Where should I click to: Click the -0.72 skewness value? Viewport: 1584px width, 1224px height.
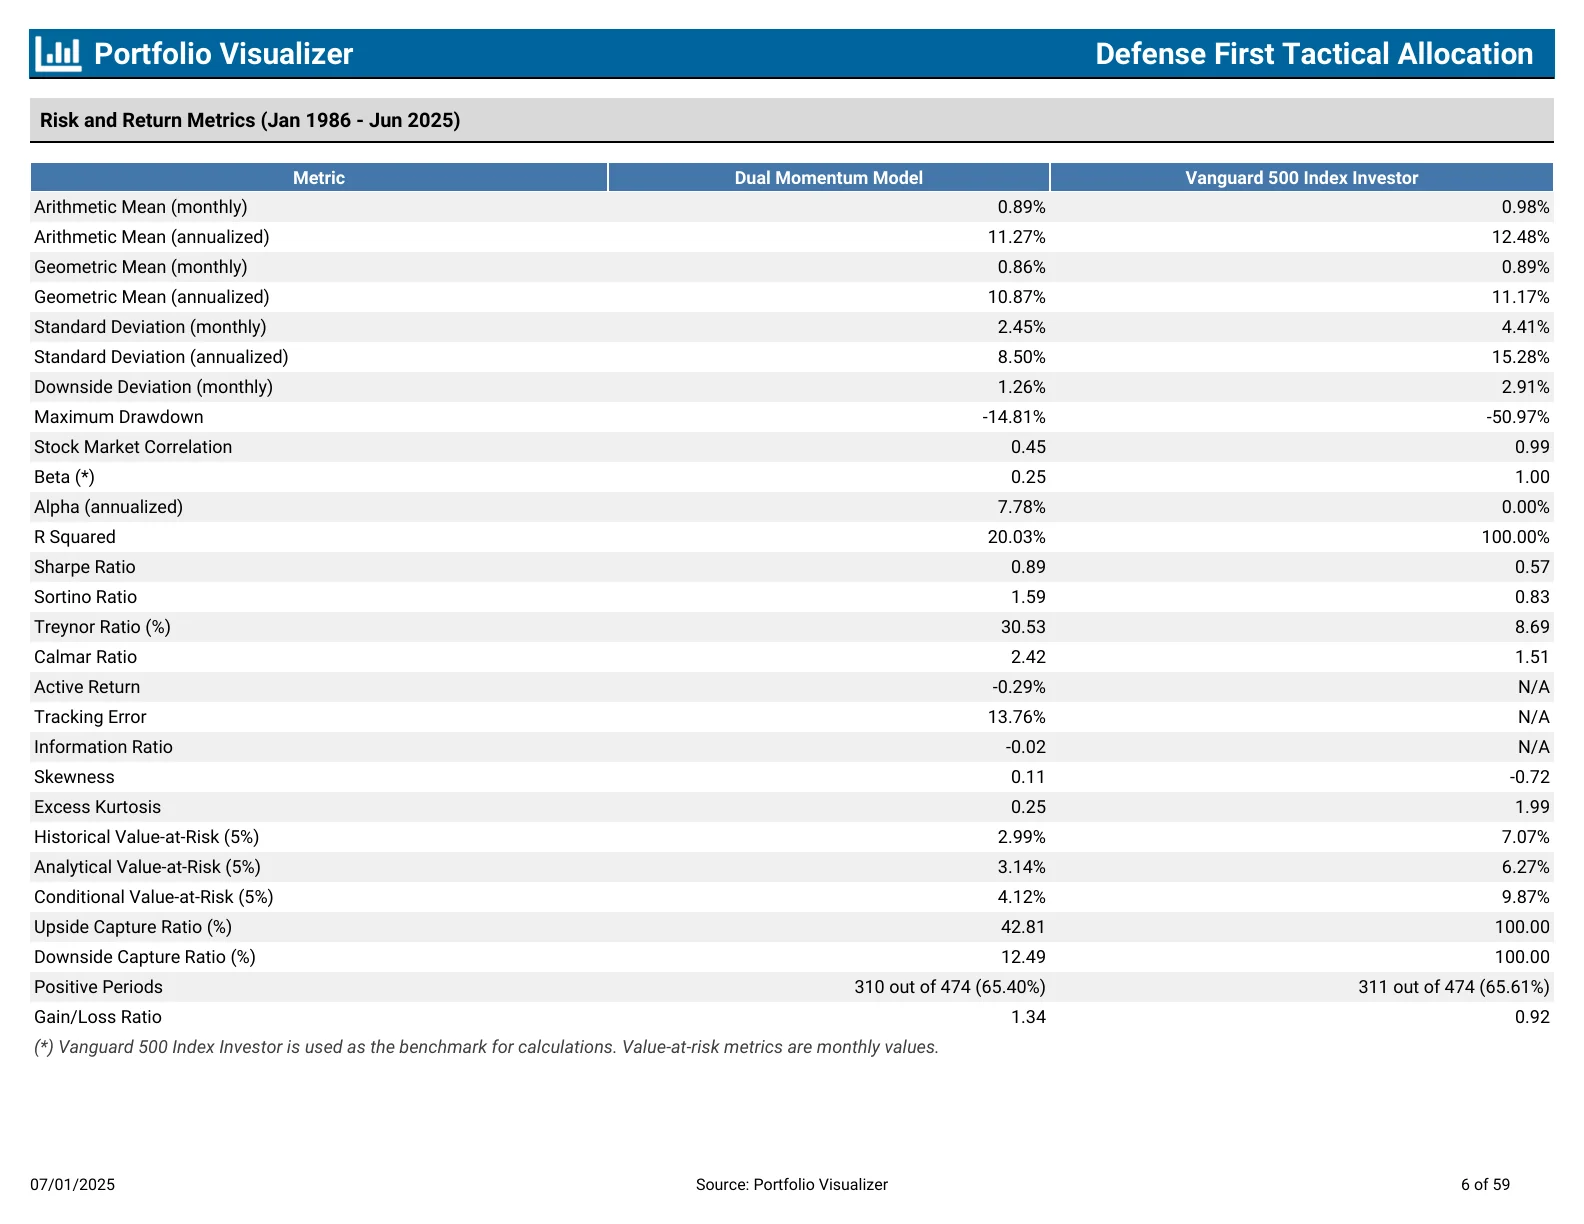(1529, 777)
